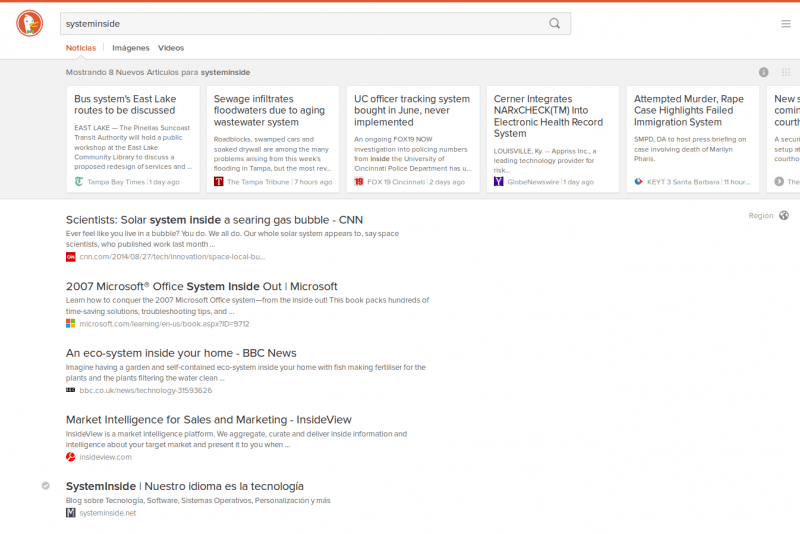800x534 pixels.
Task: Click the bbc.co.uk/news/technology URL text
Action: coord(145,391)
